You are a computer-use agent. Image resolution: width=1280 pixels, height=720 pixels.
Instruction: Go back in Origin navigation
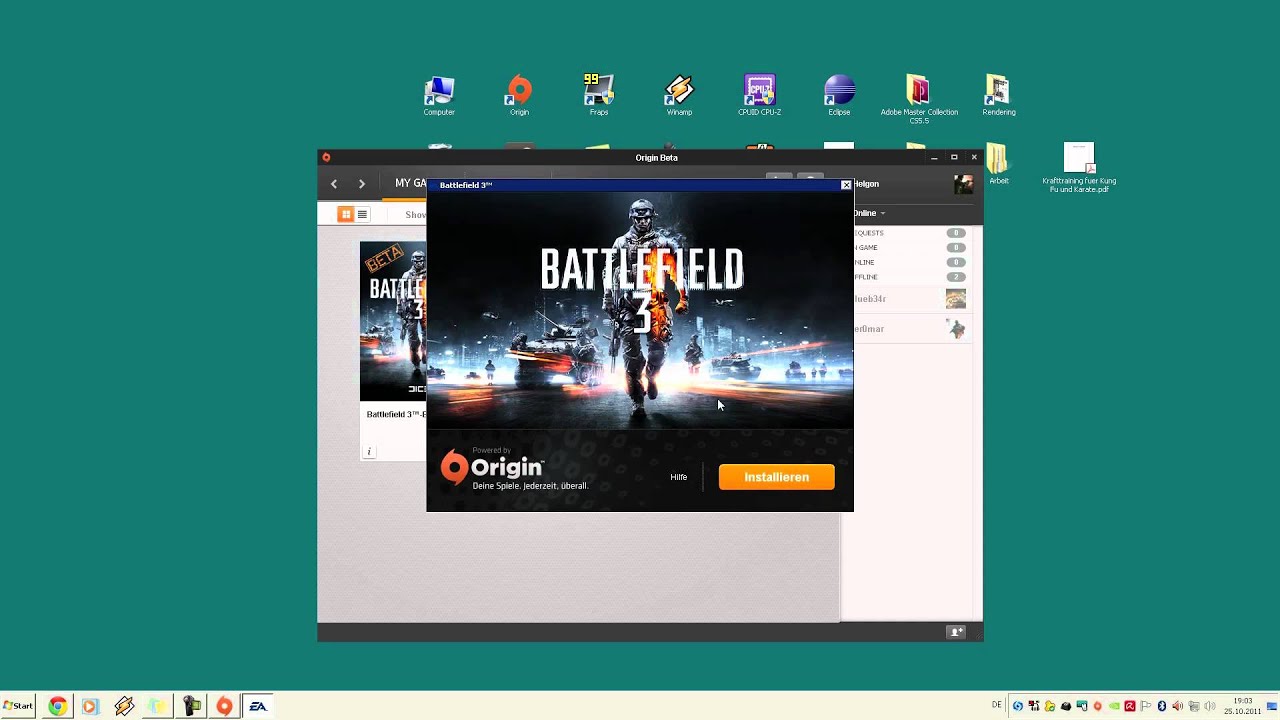(334, 184)
